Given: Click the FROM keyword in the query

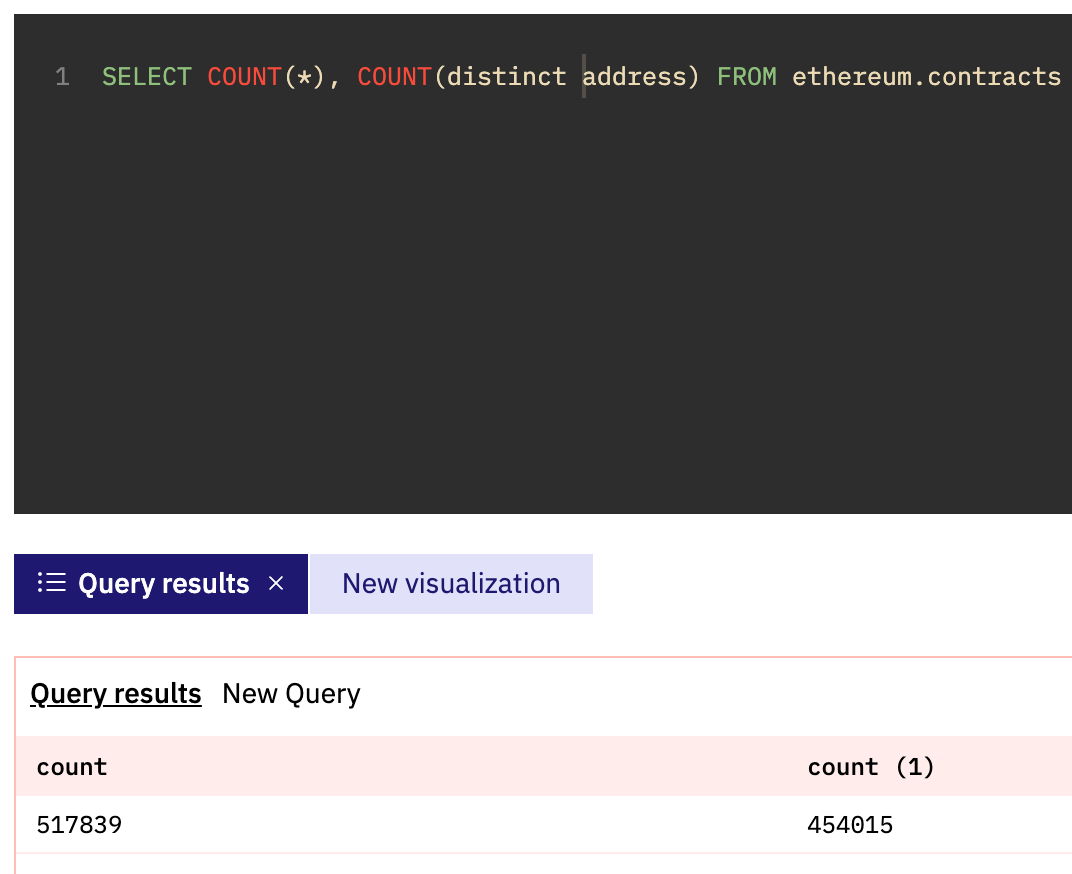Looking at the screenshot, I should [747, 77].
